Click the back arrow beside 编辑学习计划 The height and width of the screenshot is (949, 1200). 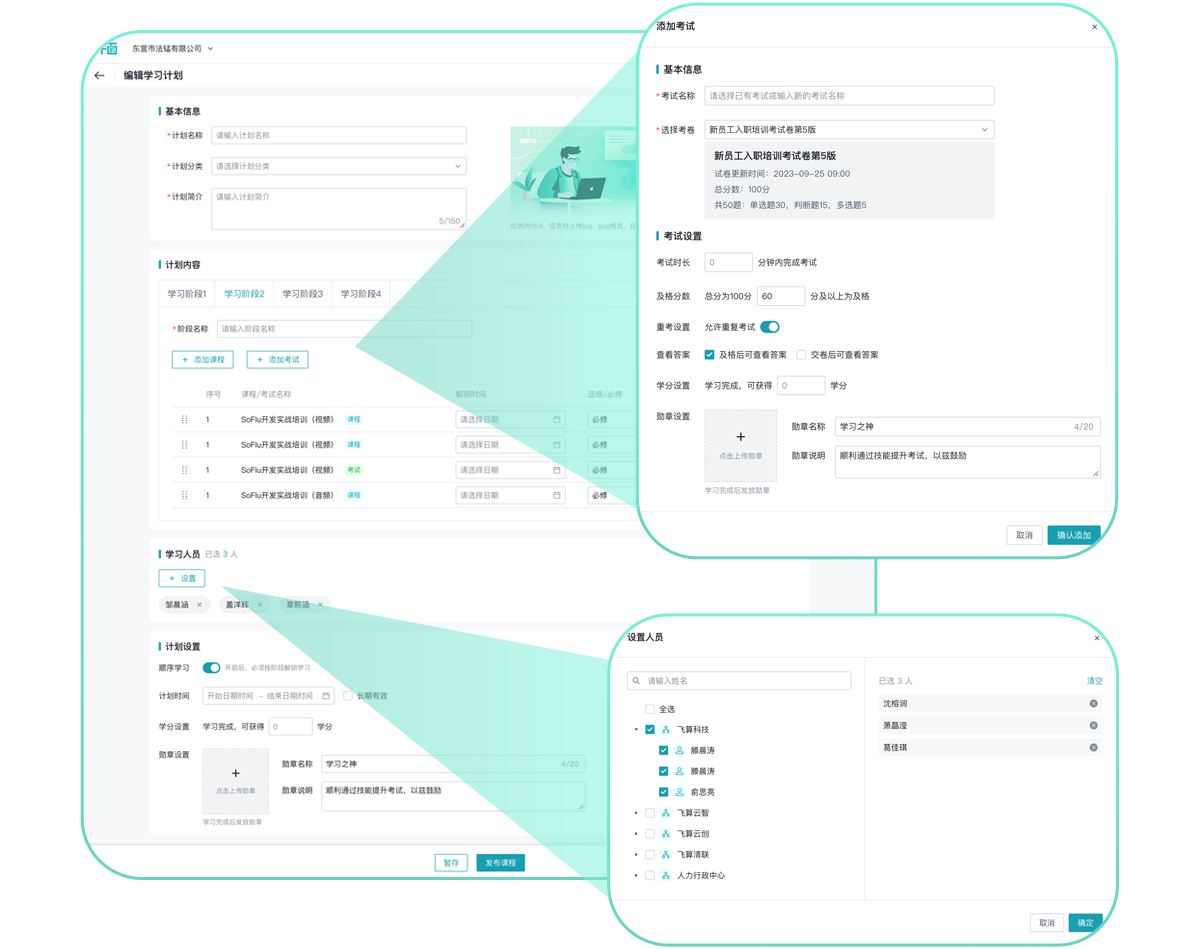pos(99,76)
